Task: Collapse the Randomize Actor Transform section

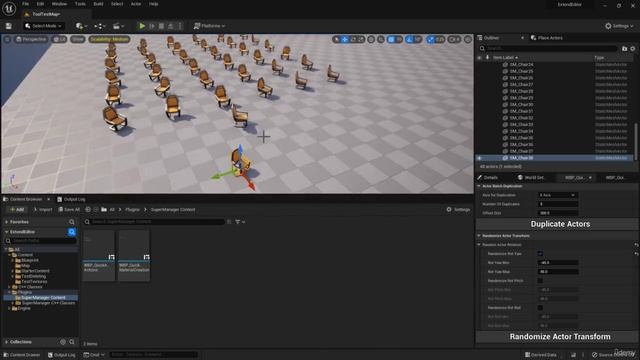Action: 479,236
